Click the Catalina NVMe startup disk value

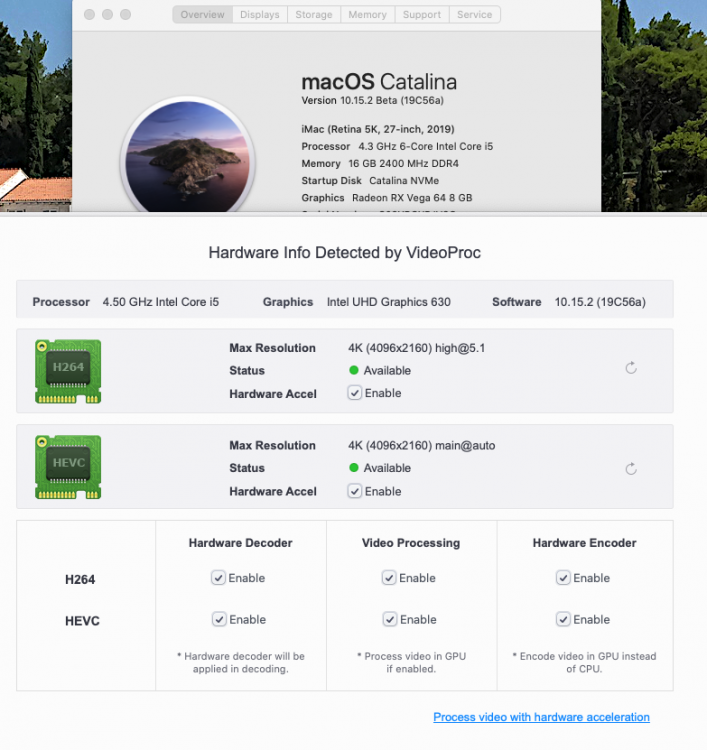point(404,181)
